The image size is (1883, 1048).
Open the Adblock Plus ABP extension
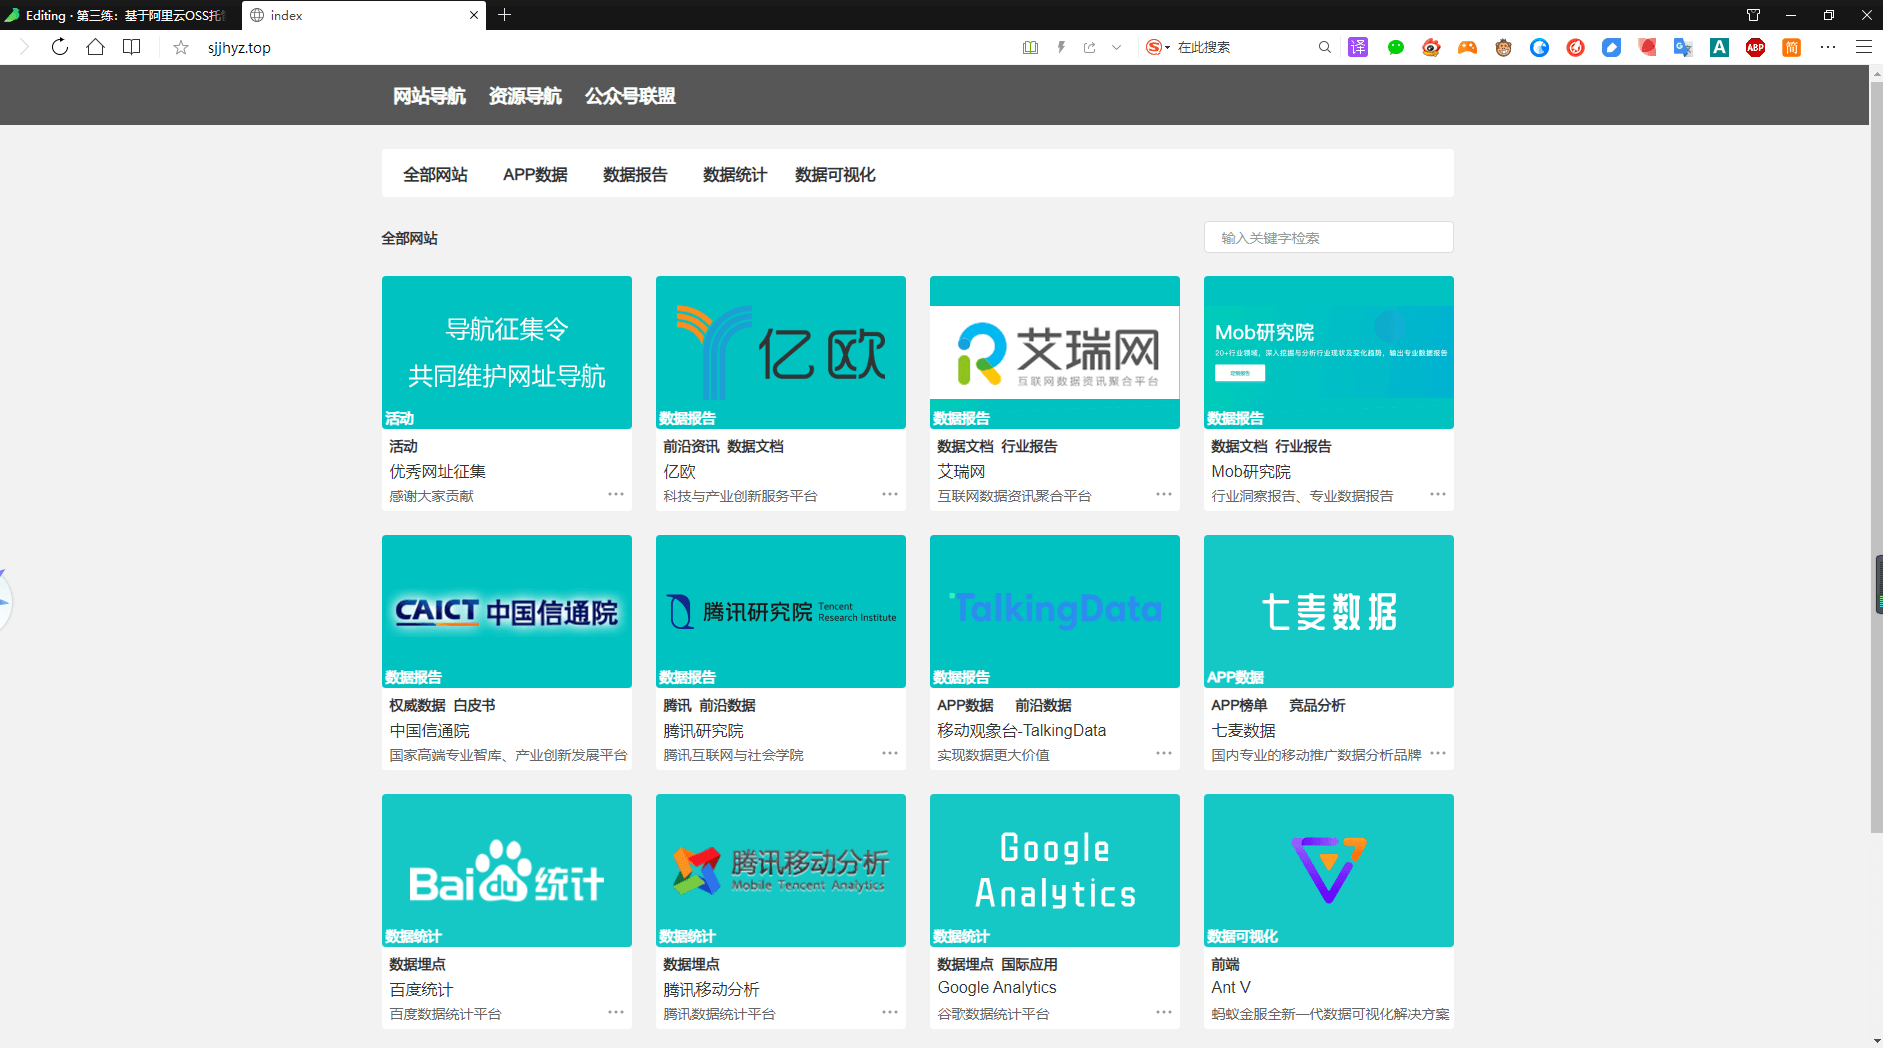pyautogui.click(x=1755, y=47)
